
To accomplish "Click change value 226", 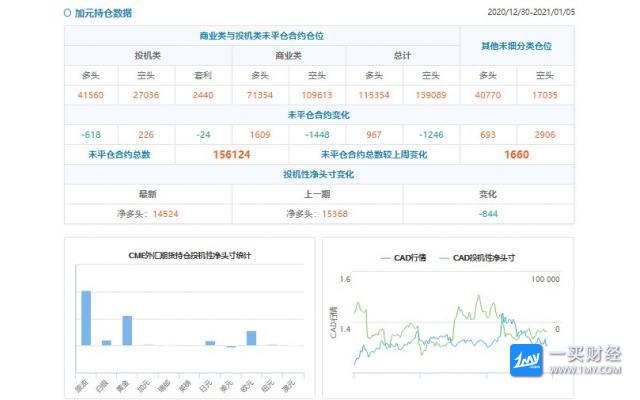I will [146, 135].
